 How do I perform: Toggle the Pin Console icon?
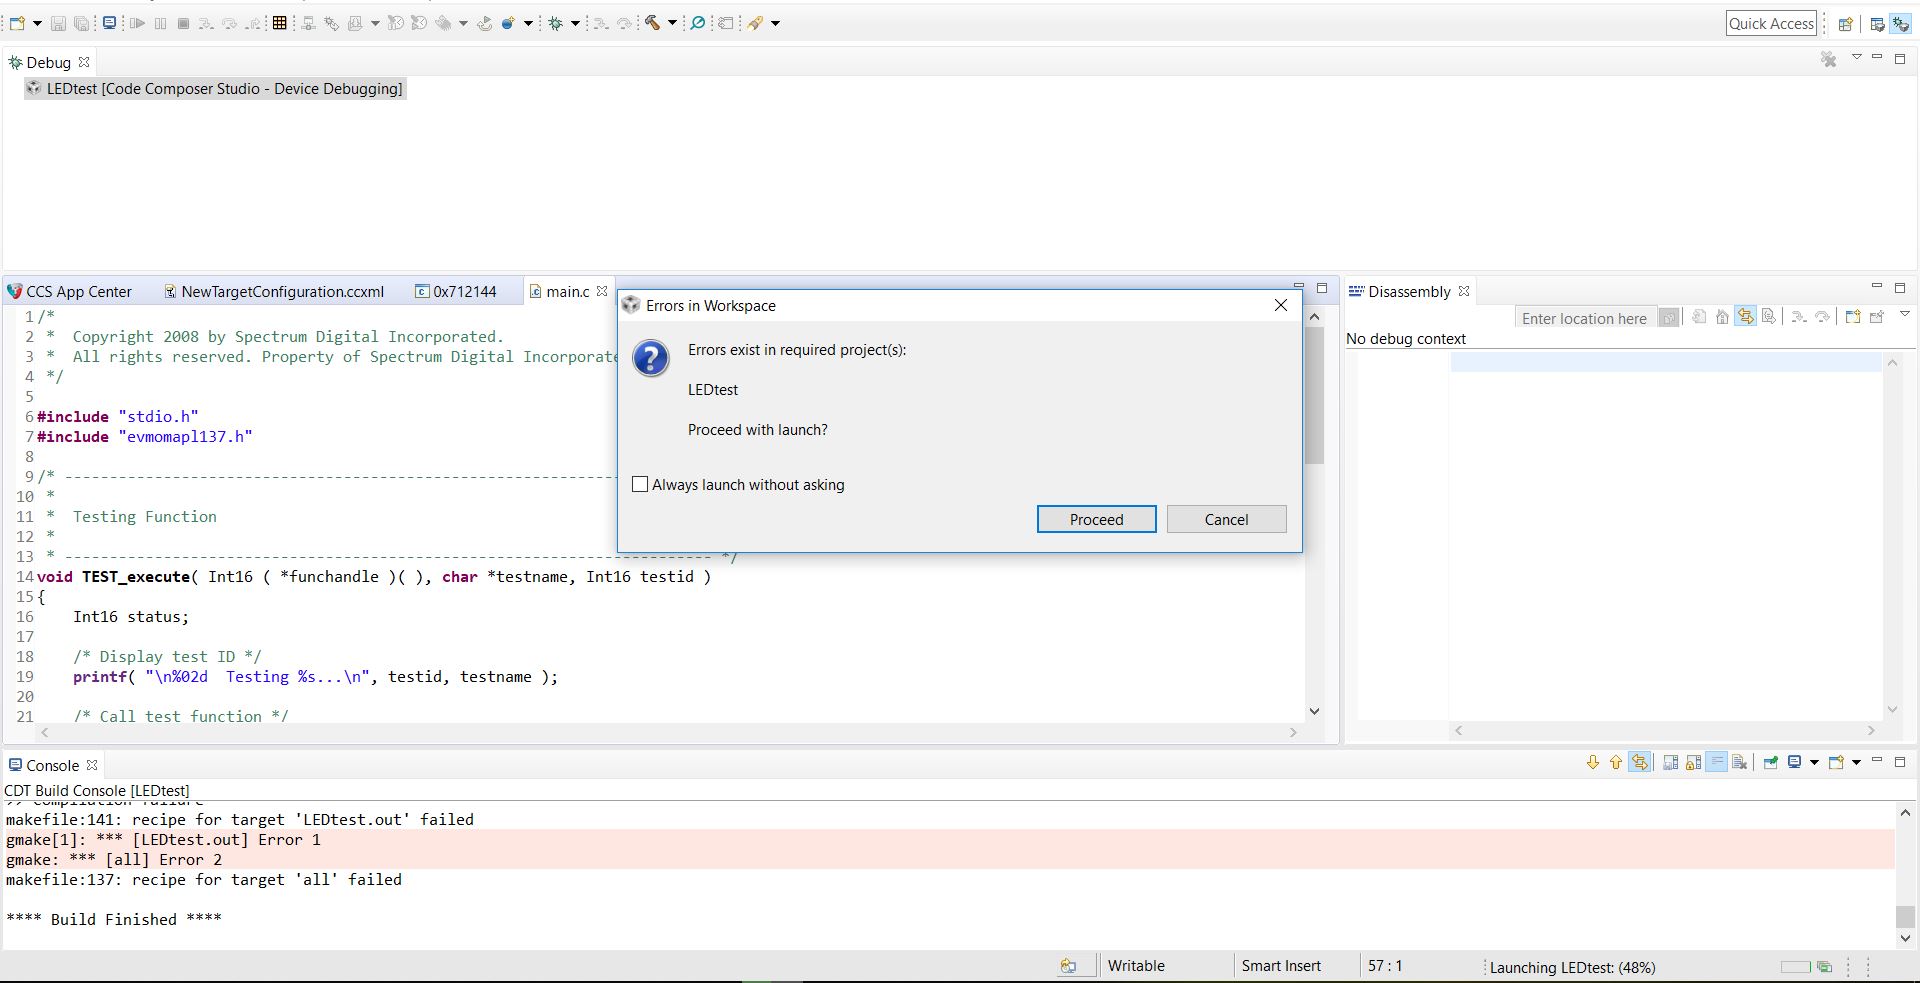click(x=1770, y=763)
